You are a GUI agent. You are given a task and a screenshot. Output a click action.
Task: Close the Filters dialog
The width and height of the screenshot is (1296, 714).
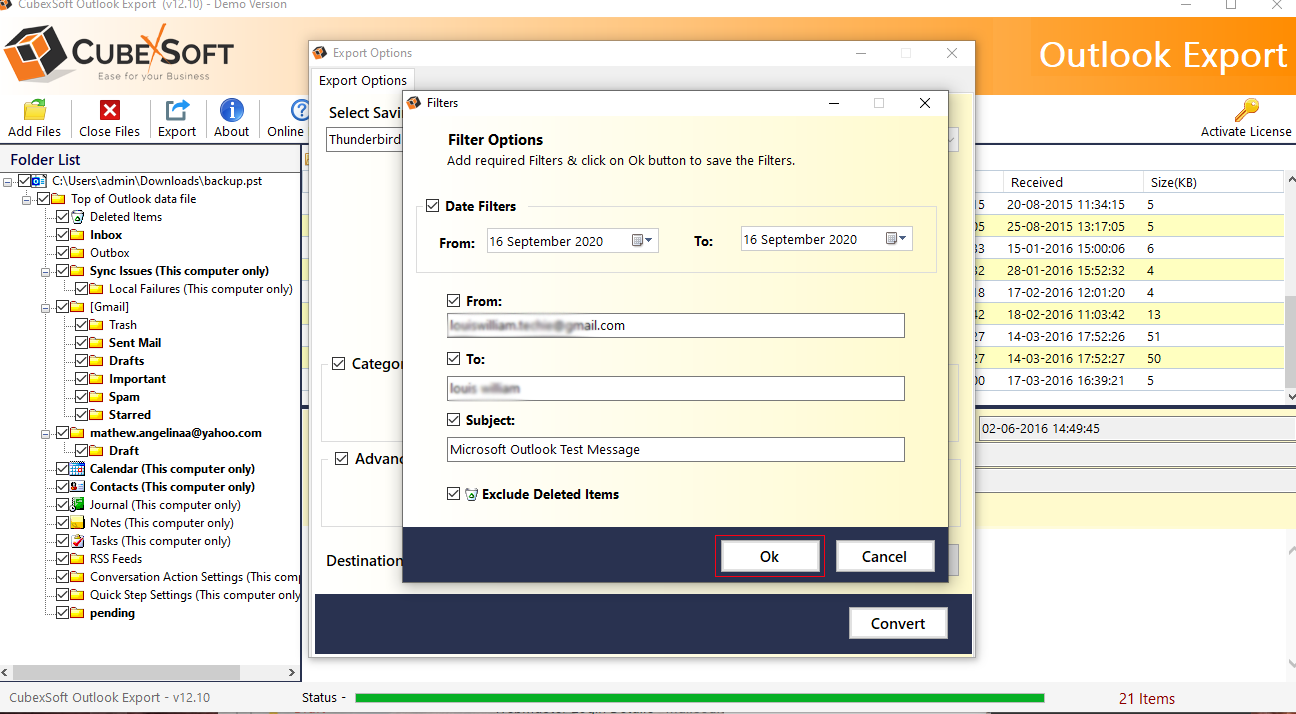925,103
